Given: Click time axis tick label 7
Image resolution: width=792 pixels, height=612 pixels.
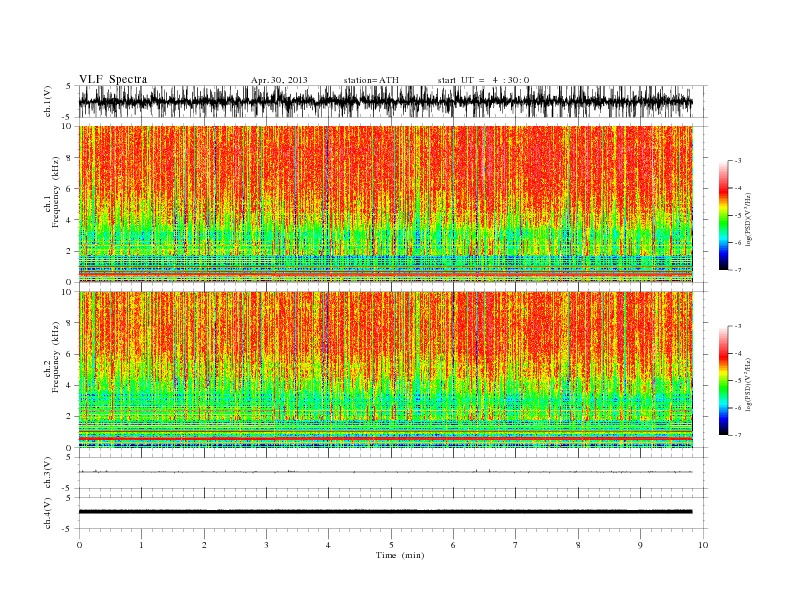Looking at the screenshot, I should coord(516,545).
